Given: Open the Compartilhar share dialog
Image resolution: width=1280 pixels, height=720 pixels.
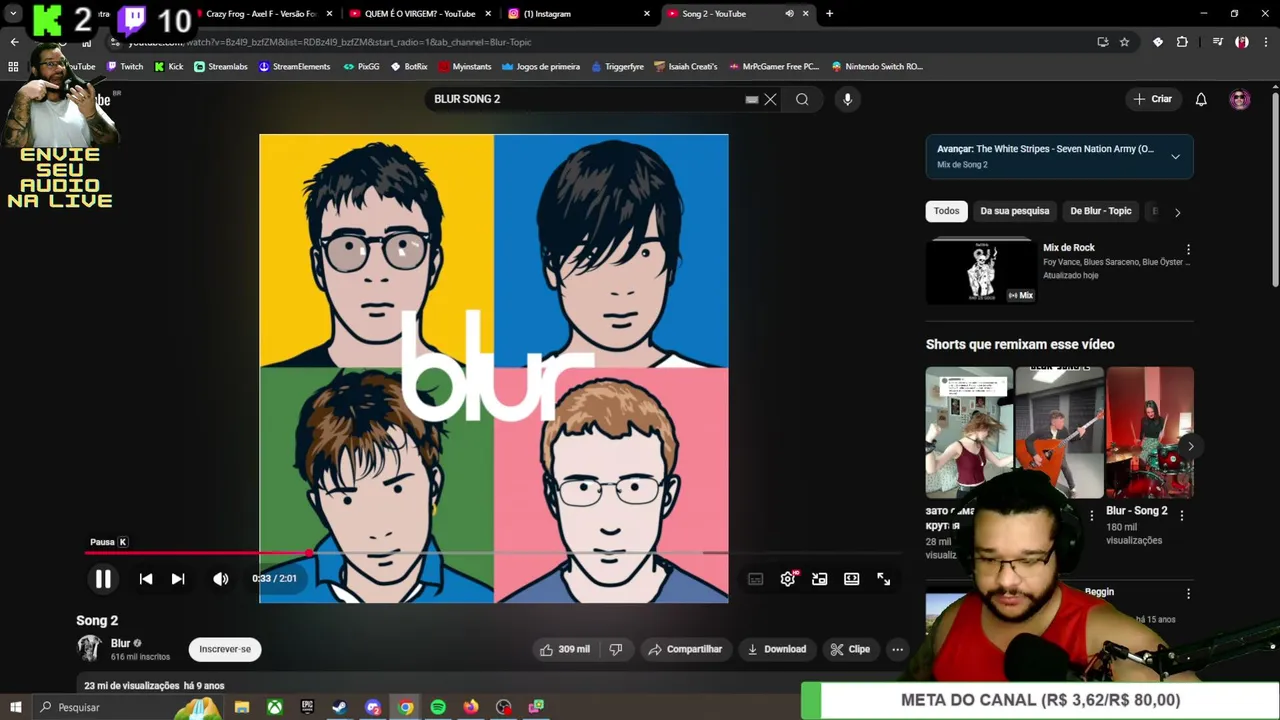Looking at the screenshot, I should tap(685, 649).
